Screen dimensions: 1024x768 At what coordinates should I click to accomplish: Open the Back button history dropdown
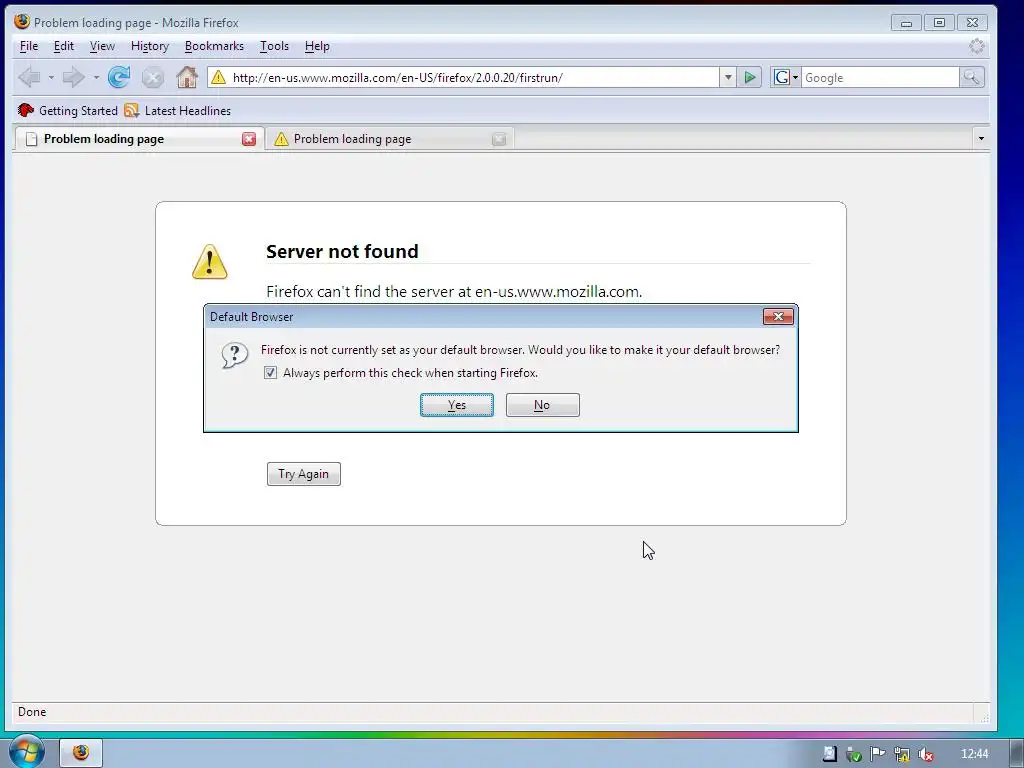click(51, 77)
